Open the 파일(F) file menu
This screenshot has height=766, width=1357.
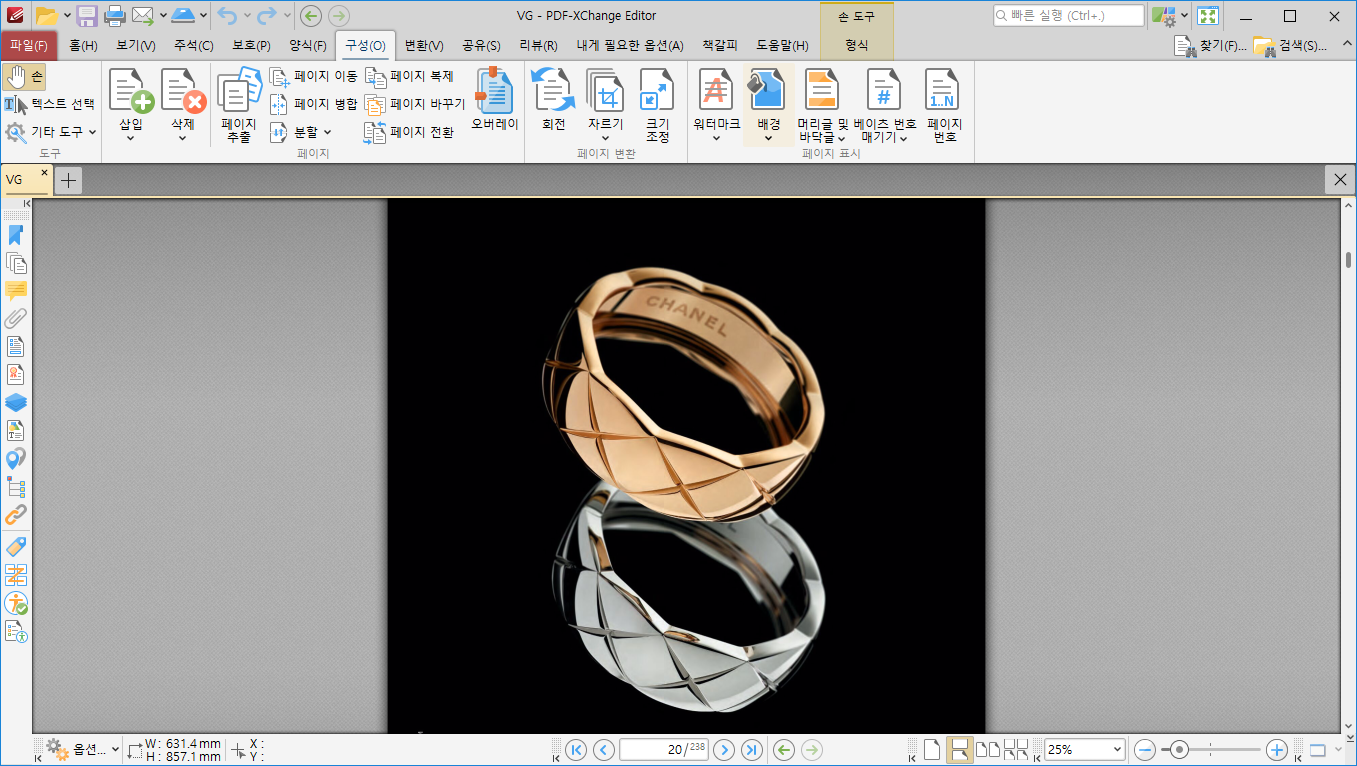29,45
